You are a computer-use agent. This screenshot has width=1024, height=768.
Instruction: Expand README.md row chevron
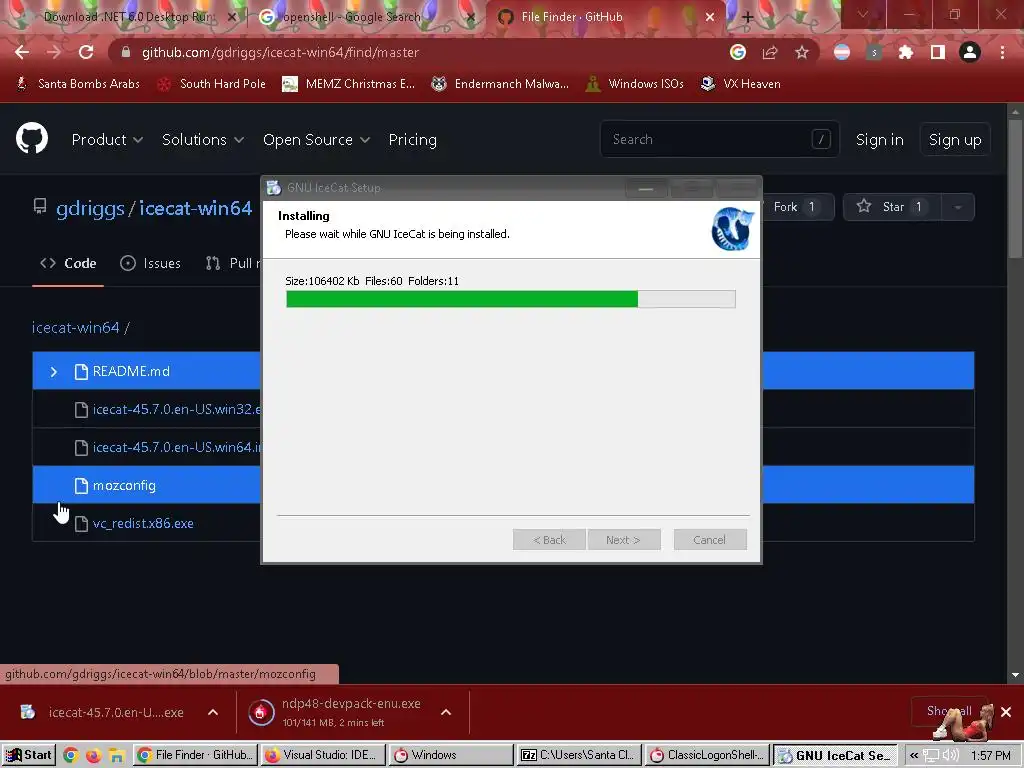54,372
